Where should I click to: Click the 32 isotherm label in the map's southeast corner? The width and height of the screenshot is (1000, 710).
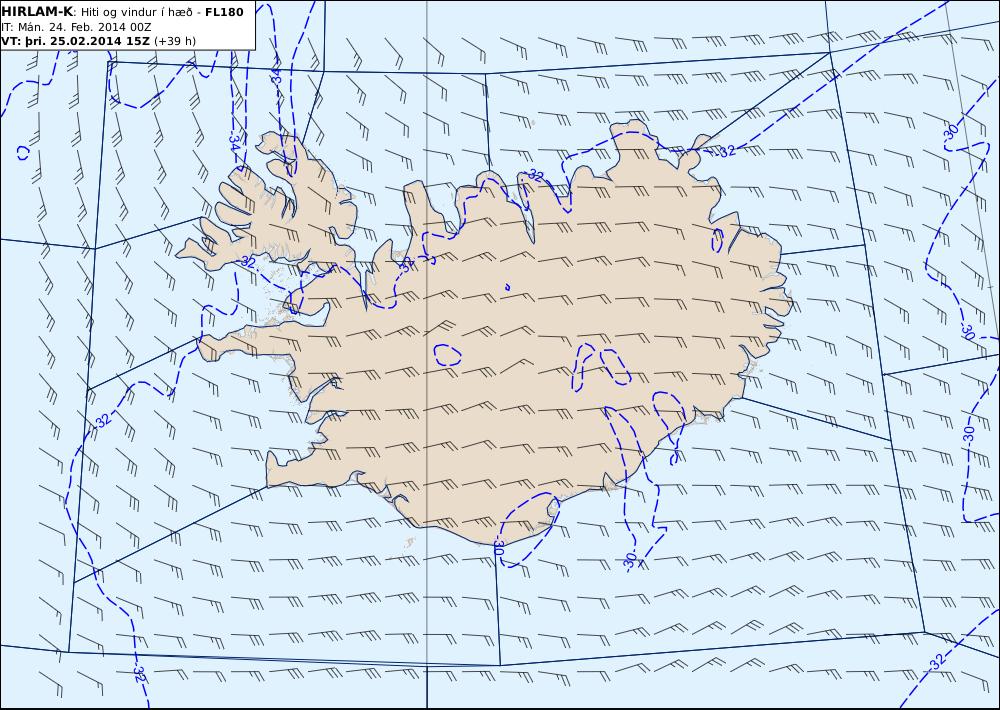[938, 662]
